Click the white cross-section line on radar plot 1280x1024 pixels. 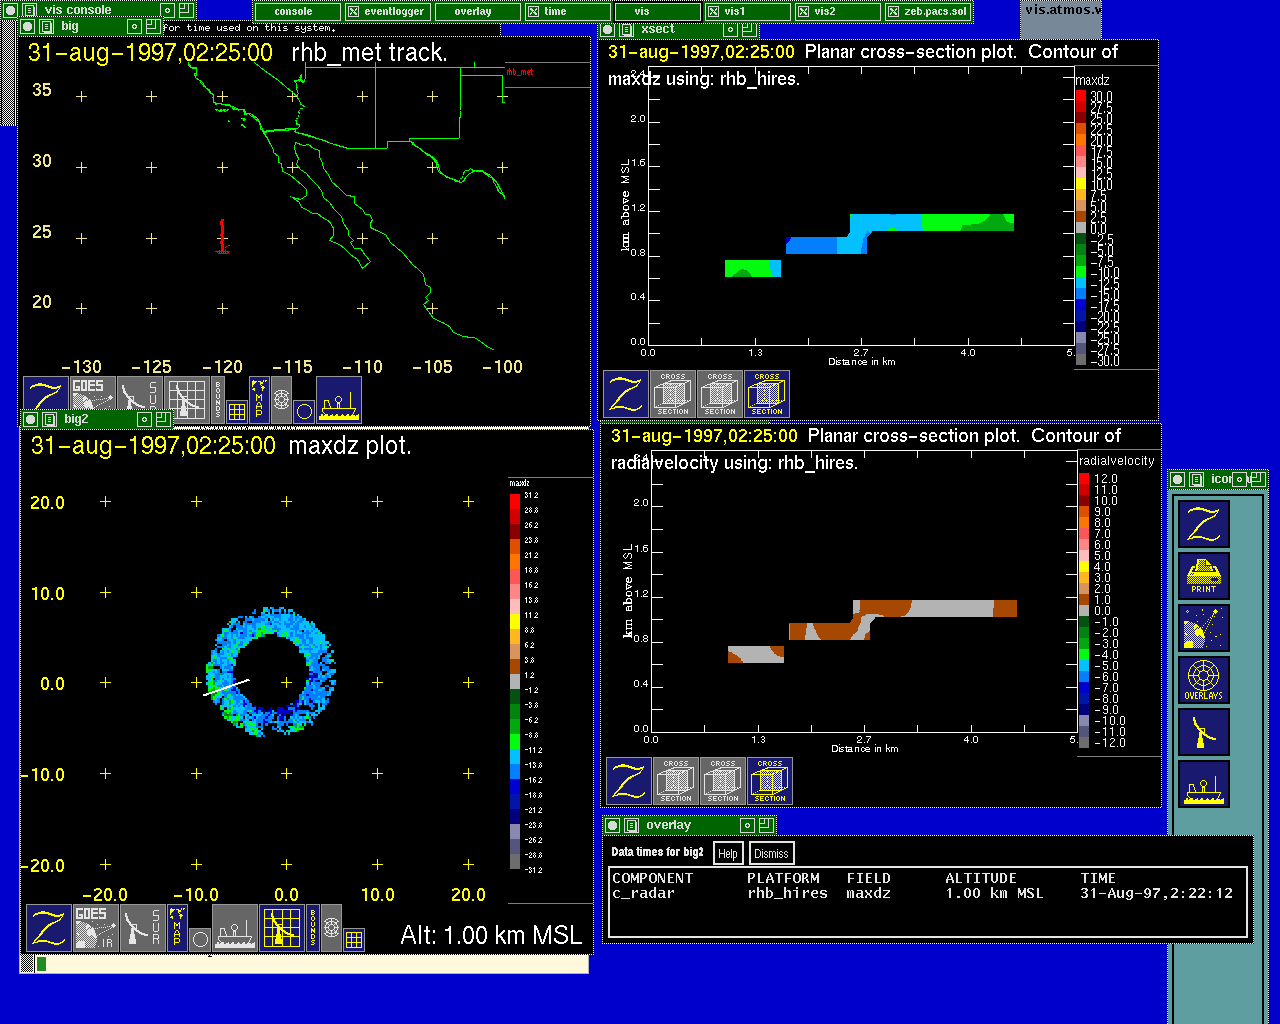(x=226, y=687)
